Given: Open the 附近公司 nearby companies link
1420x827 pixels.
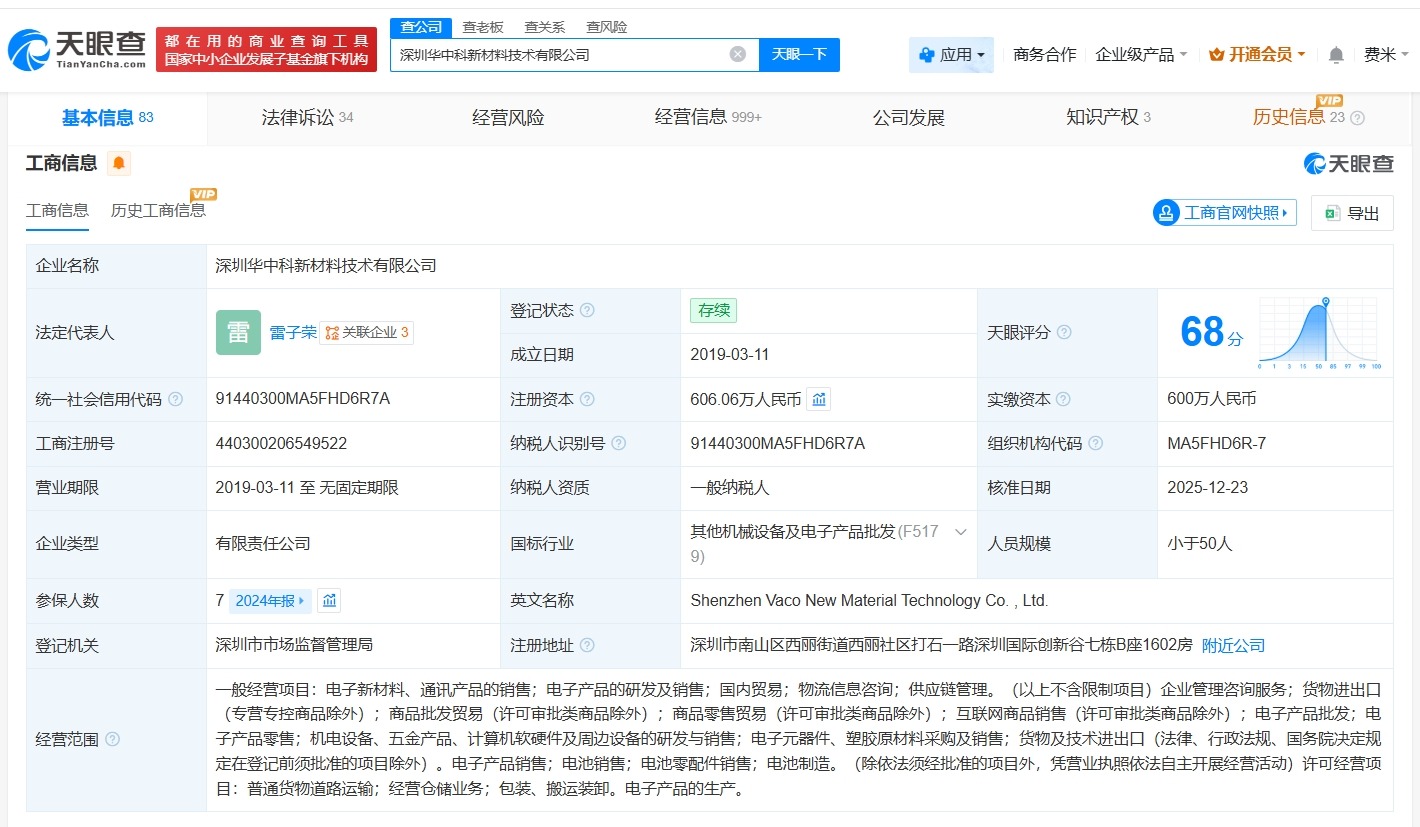Looking at the screenshot, I should pos(1233,646).
